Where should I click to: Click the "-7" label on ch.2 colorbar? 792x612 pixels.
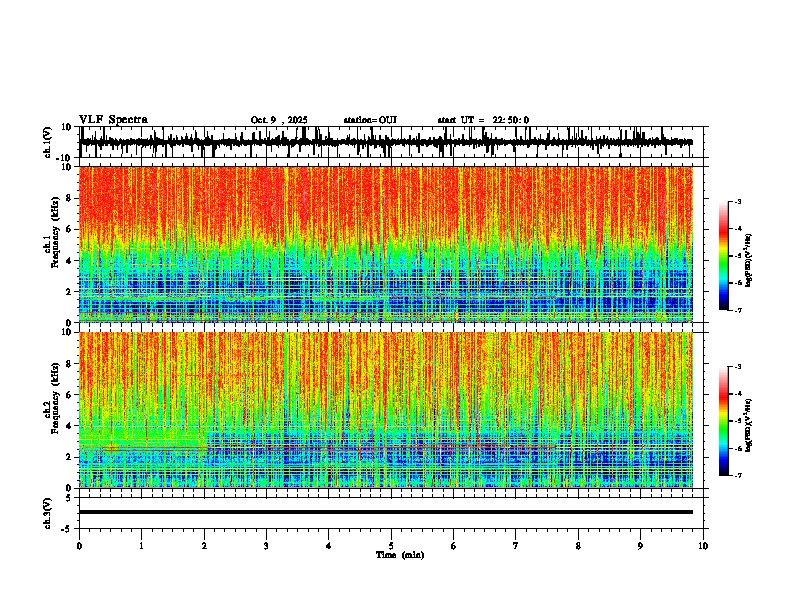pyautogui.click(x=737, y=475)
